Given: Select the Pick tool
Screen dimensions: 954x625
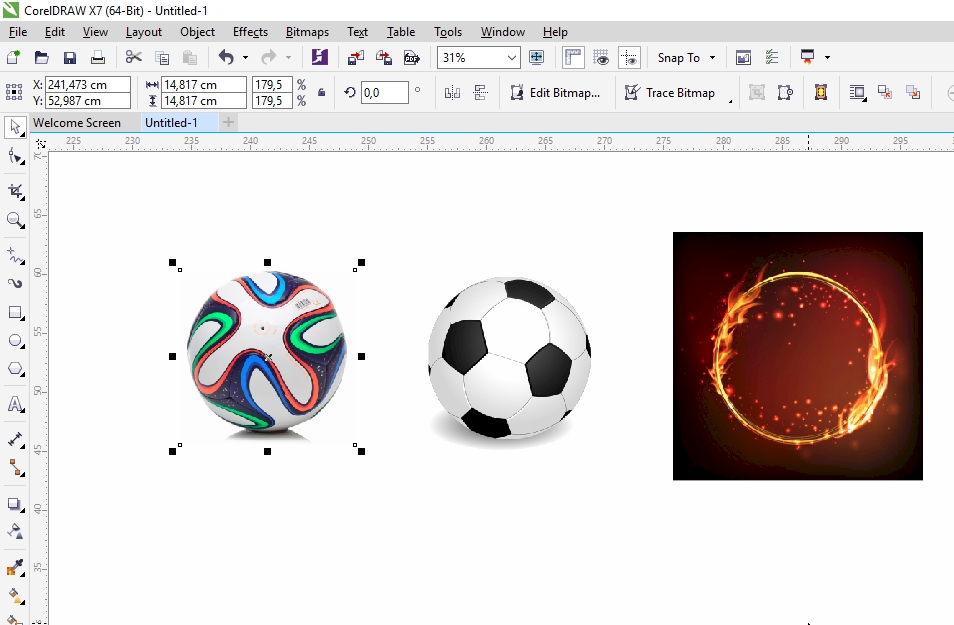Looking at the screenshot, I should point(14,128).
